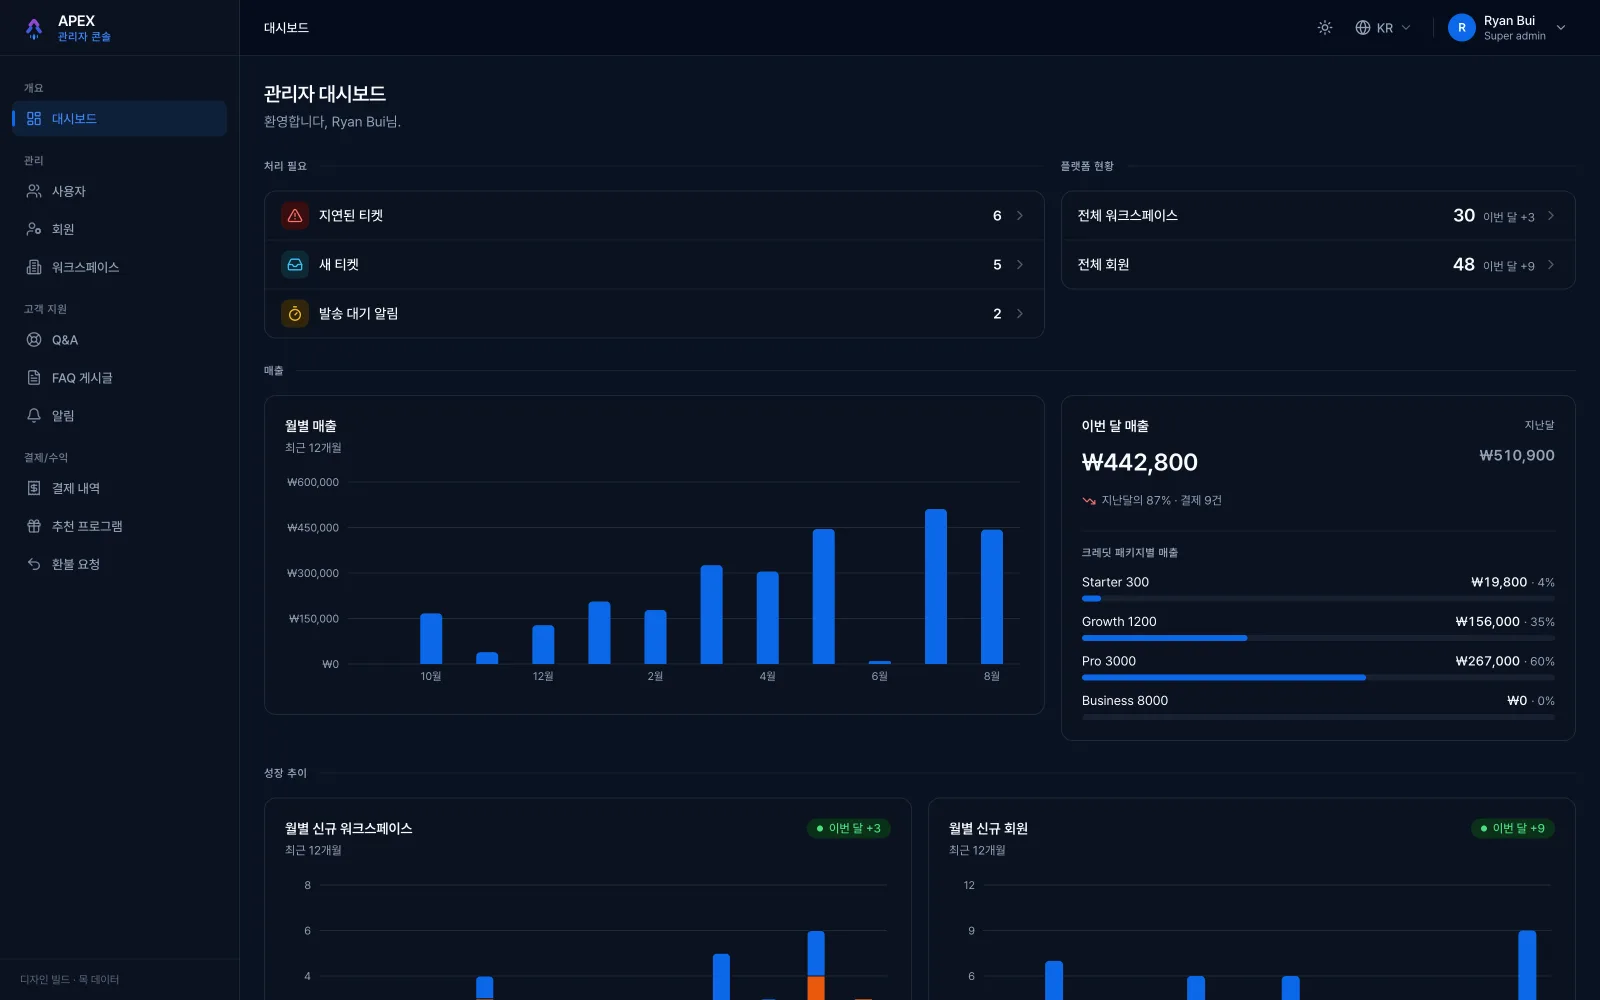Click the ₩510,900 last month value
The image size is (1600, 1000).
pyautogui.click(x=1517, y=456)
